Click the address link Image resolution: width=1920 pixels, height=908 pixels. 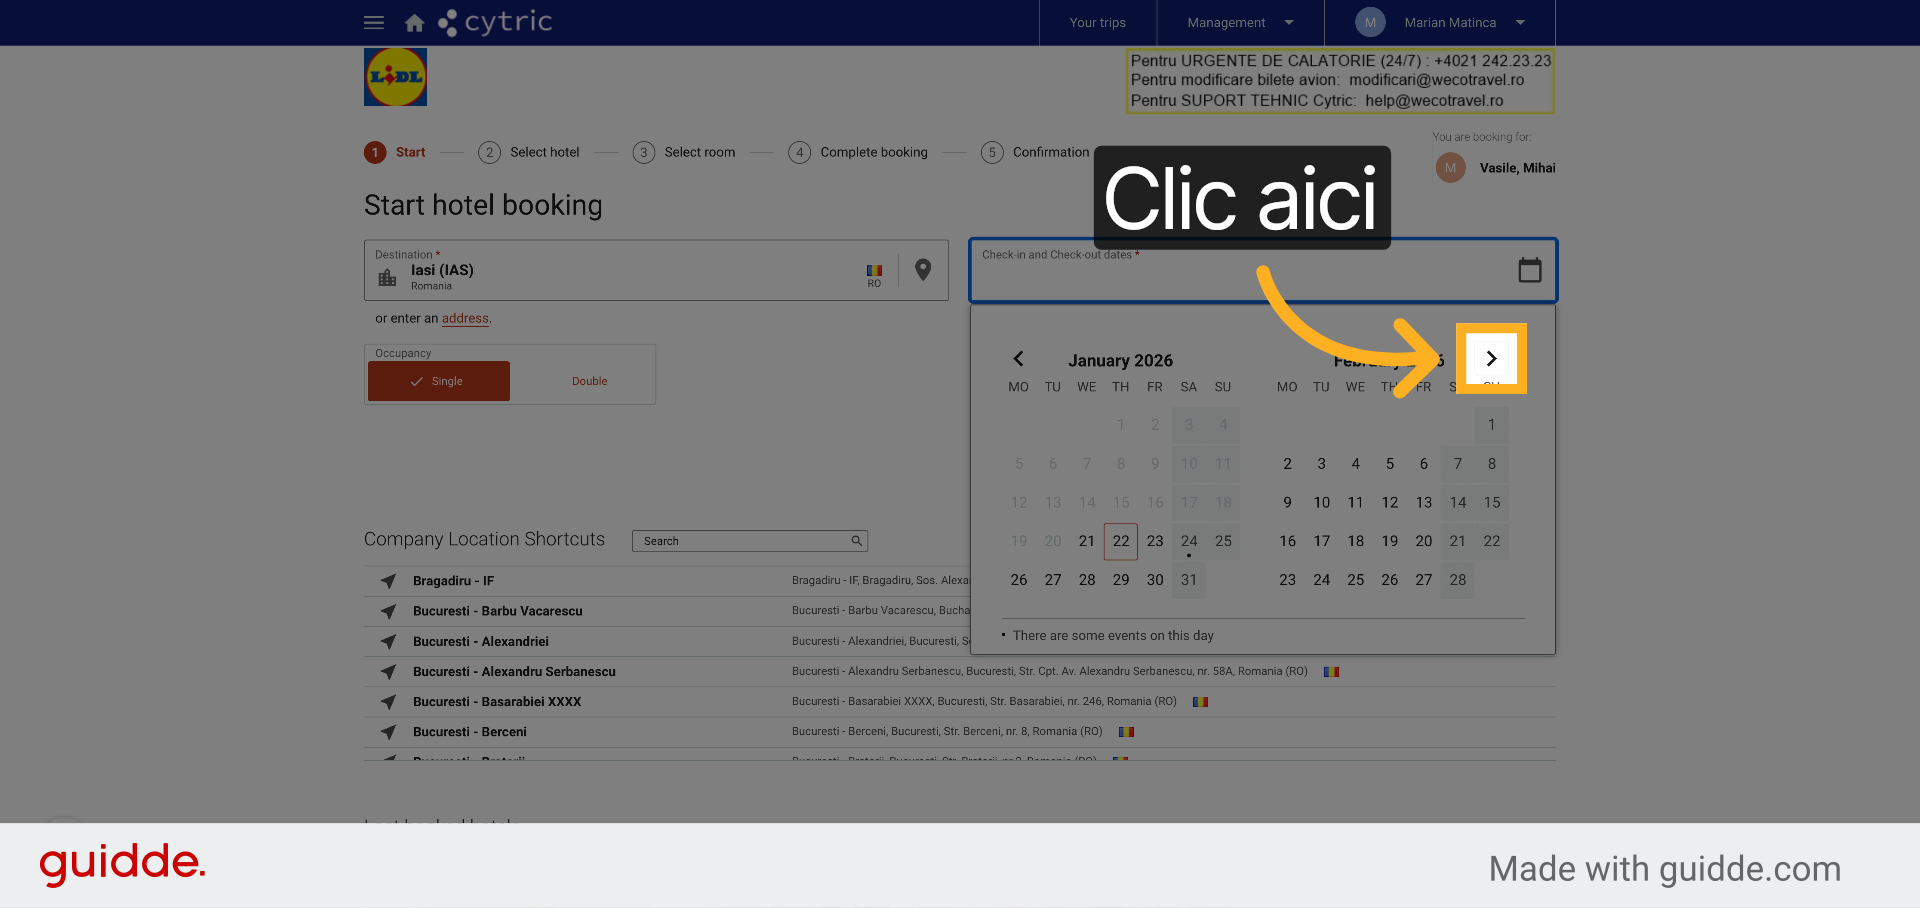(x=465, y=319)
